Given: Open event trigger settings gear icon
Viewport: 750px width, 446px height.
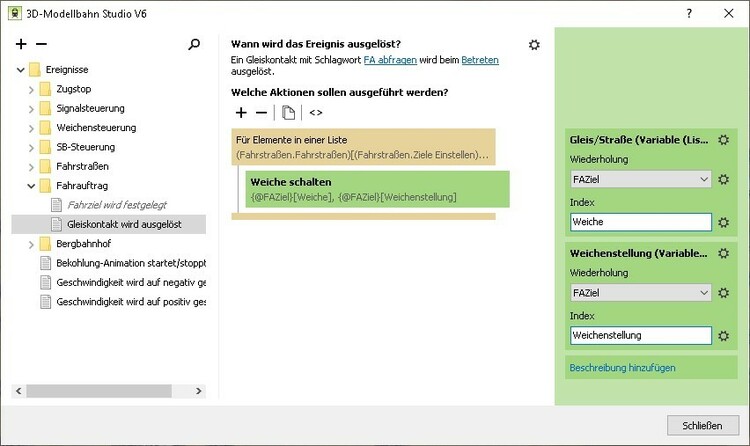Looking at the screenshot, I should pyautogui.click(x=534, y=45).
